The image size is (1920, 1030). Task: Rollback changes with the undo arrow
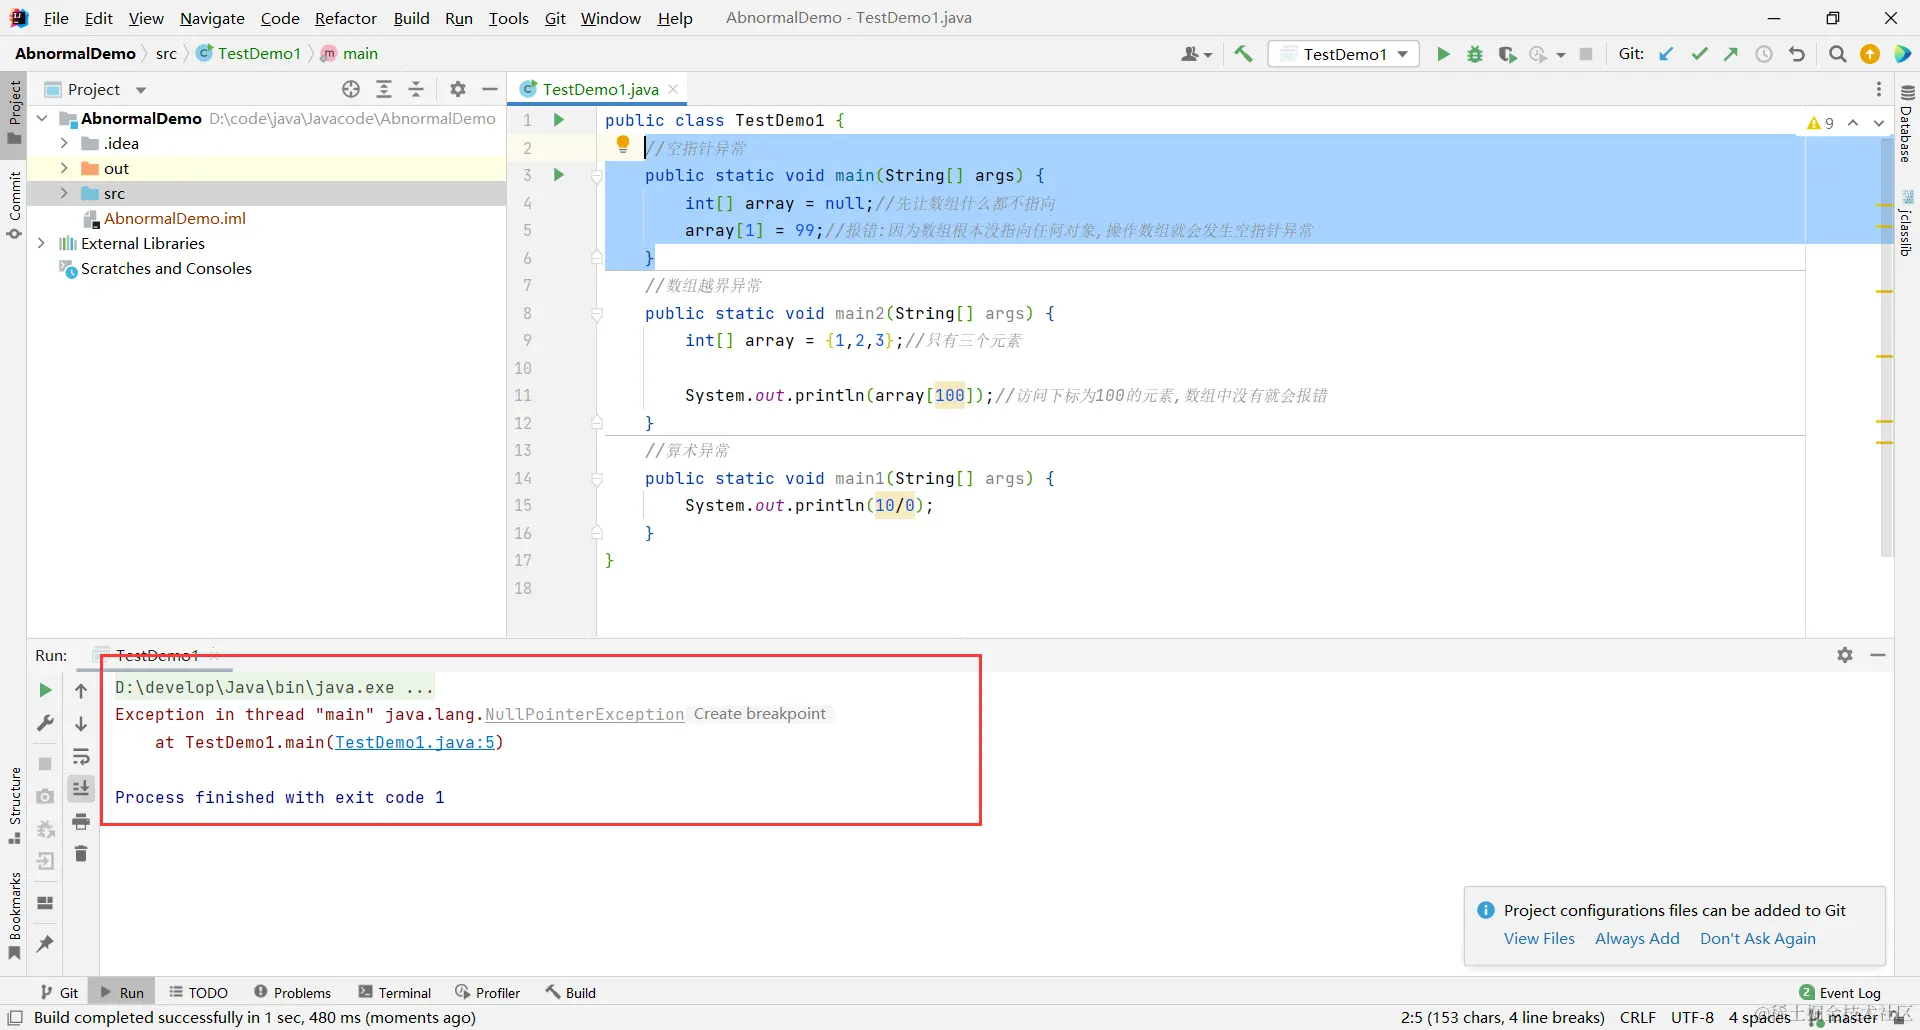tap(1797, 54)
